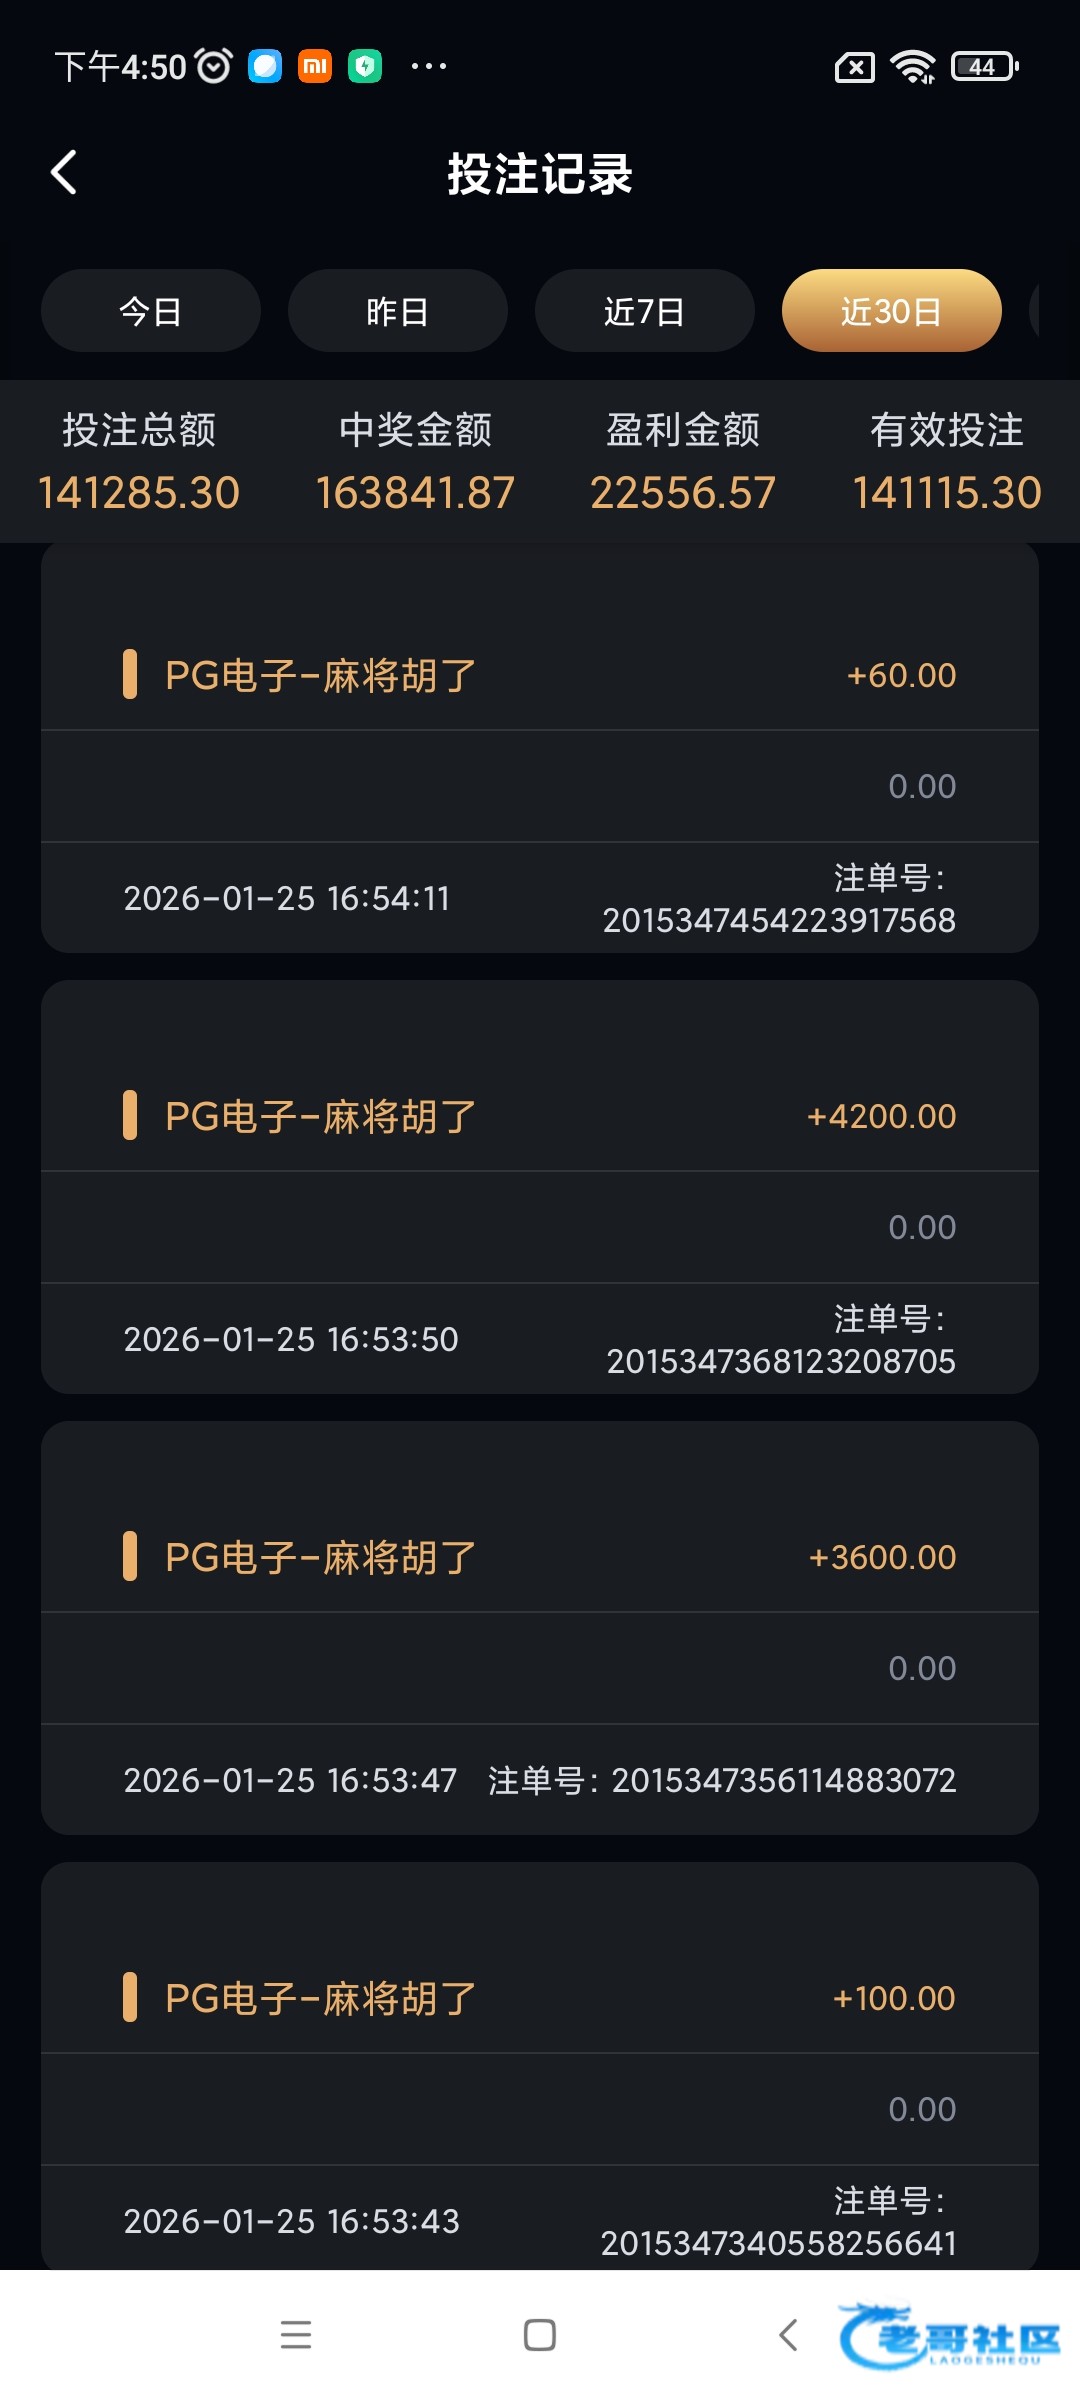The height and width of the screenshot is (2400, 1080).
Task: Open the +100.00 bet record
Action: [540, 1998]
